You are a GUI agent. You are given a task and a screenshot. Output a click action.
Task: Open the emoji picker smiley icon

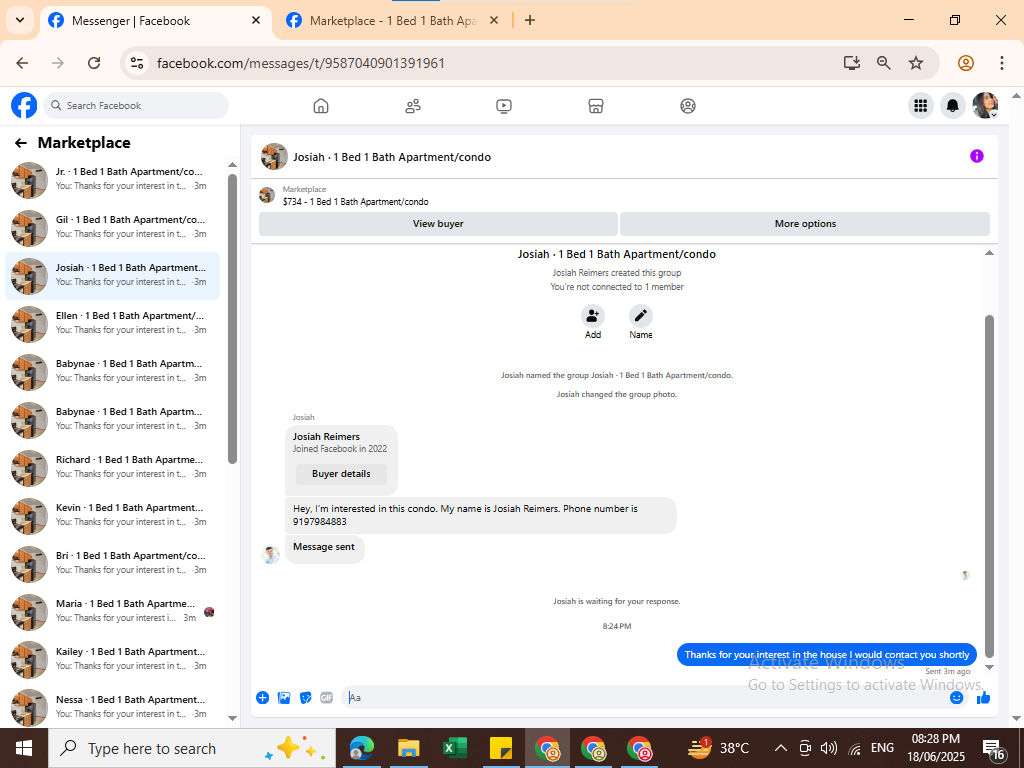[x=956, y=697]
